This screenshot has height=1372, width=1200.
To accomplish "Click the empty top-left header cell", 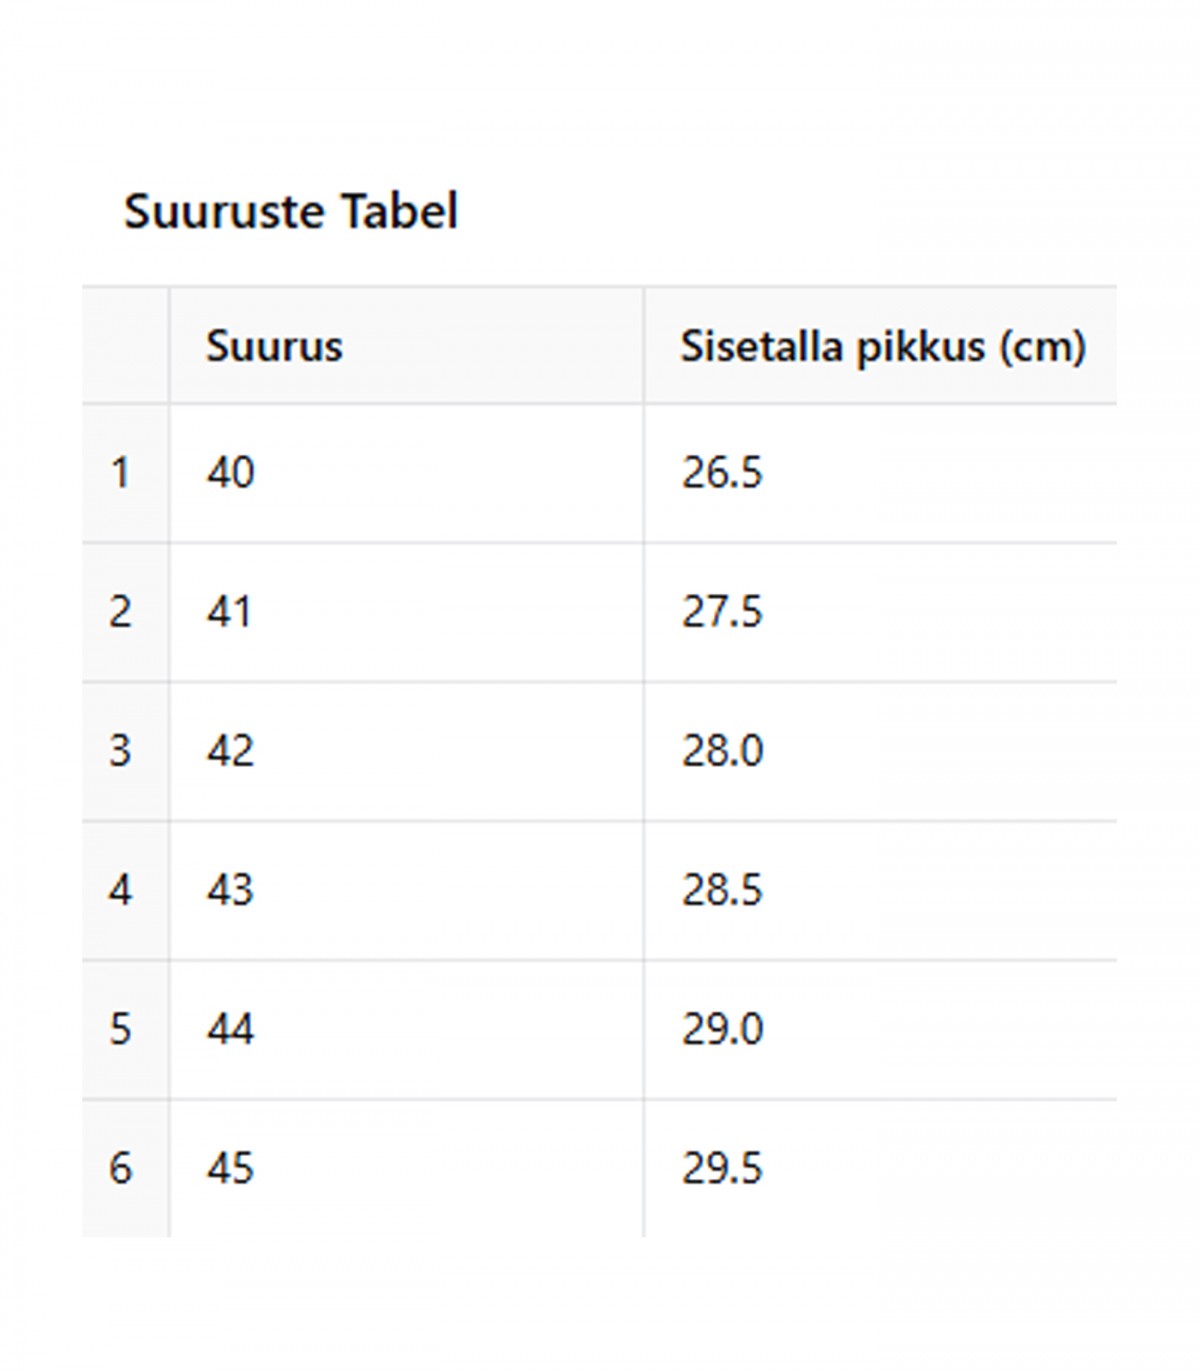I will pyautogui.click(x=125, y=346).
